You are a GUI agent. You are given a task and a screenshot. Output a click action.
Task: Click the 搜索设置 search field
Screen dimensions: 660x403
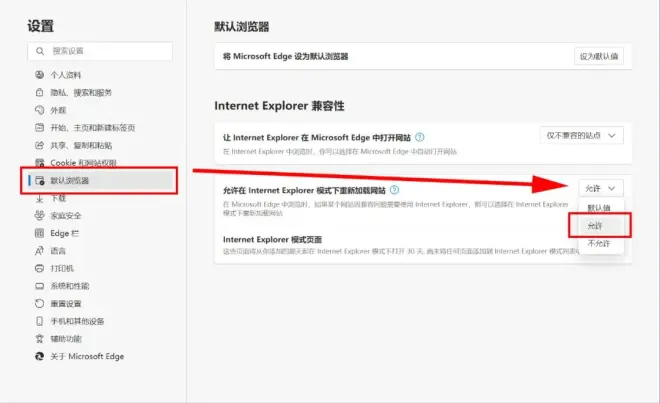[100, 51]
